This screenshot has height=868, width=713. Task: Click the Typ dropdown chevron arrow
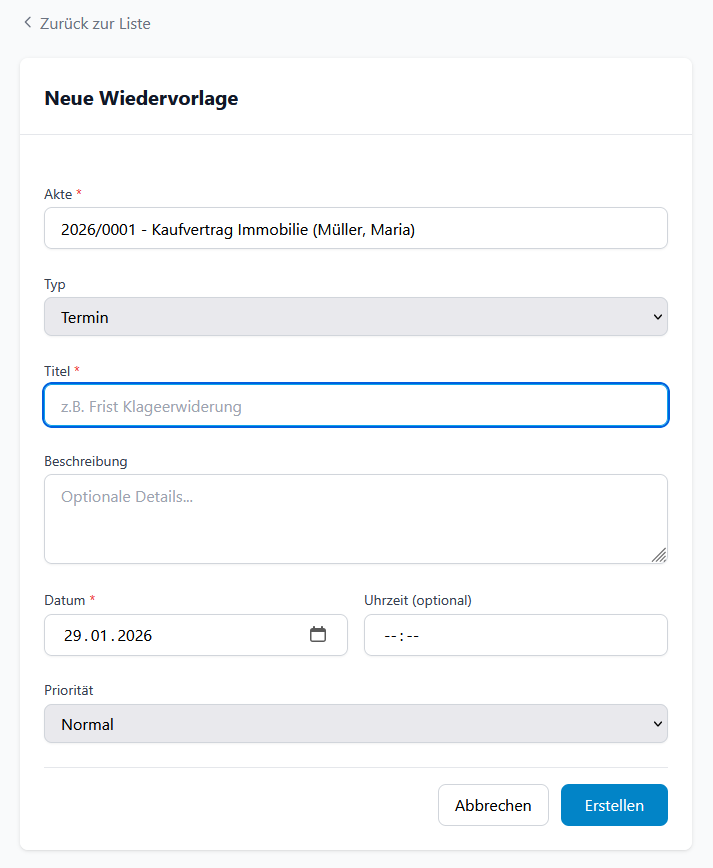point(657,316)
